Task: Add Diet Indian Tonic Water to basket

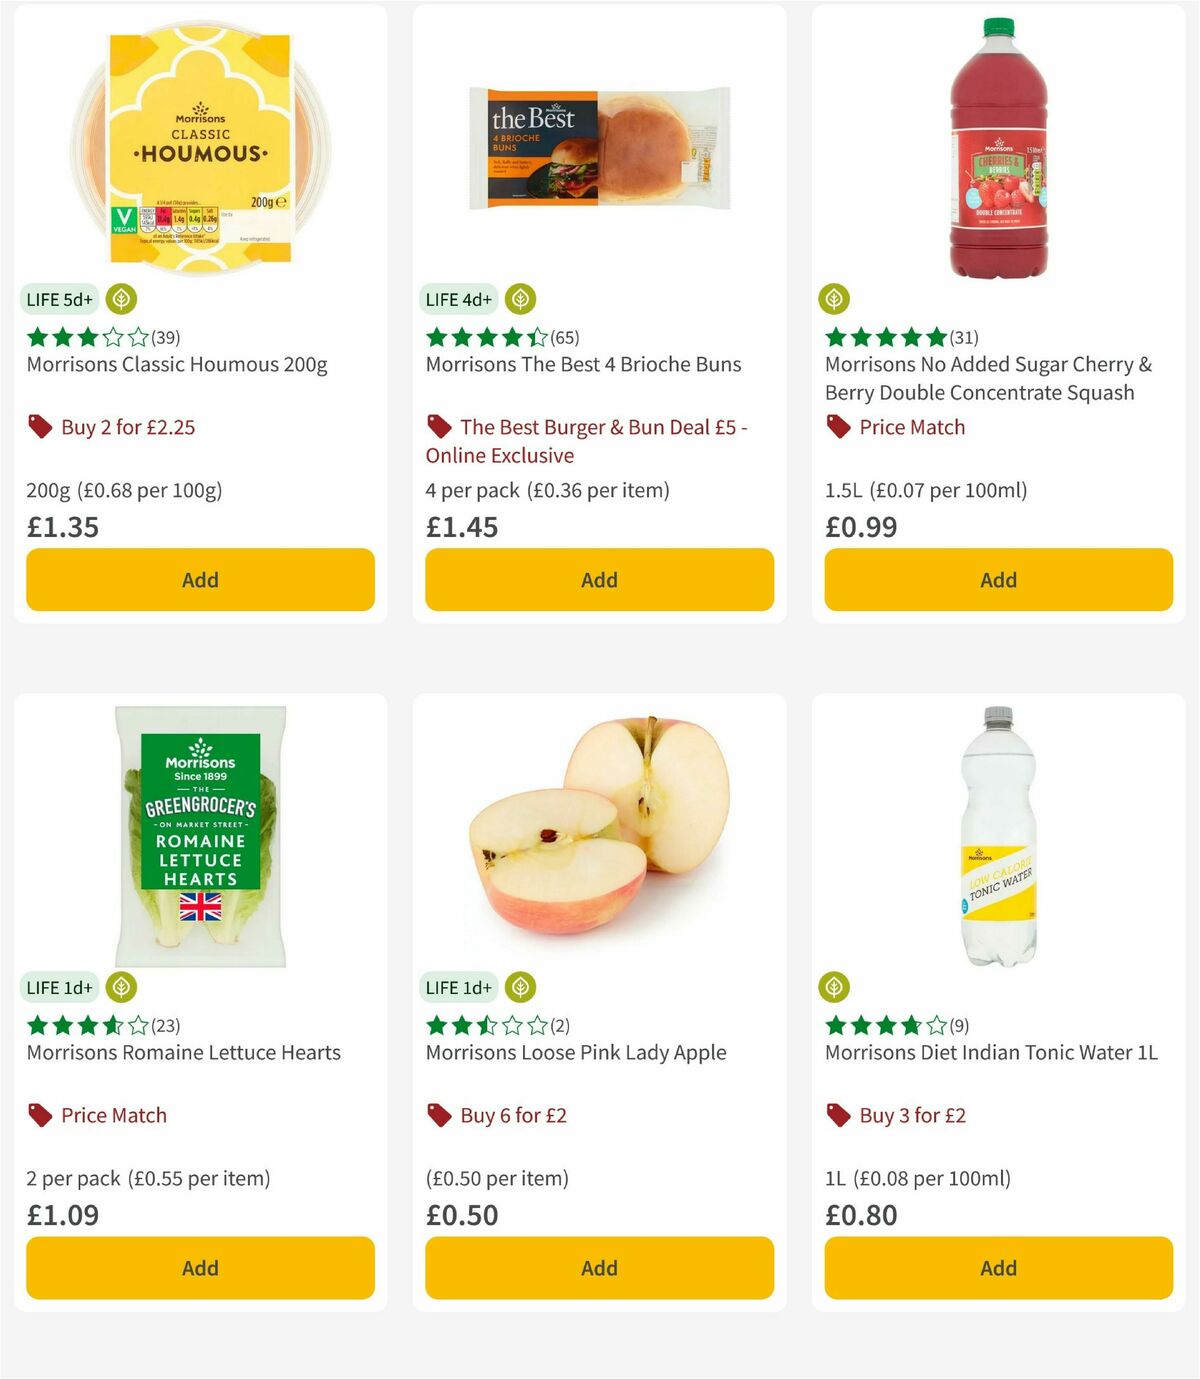Action: pos(997,1268)
